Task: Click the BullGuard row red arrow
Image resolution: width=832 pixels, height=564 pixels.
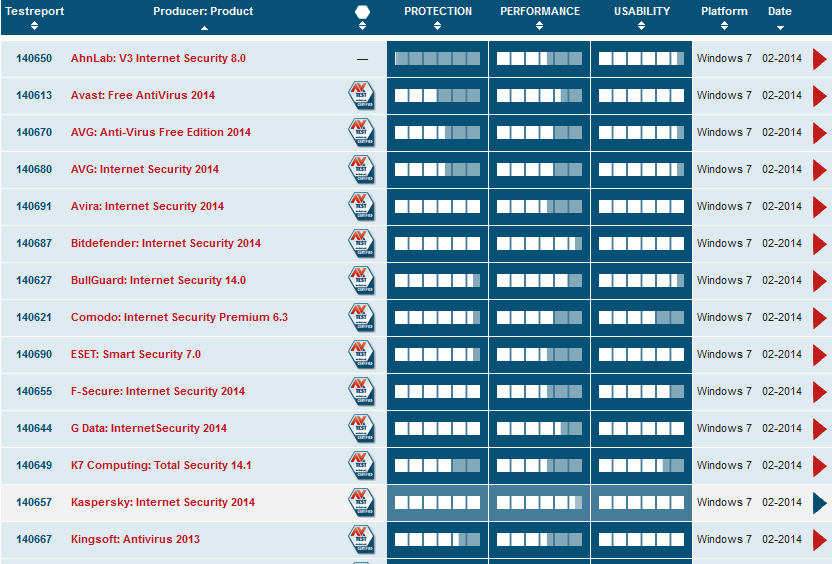Action: point(820,281)
